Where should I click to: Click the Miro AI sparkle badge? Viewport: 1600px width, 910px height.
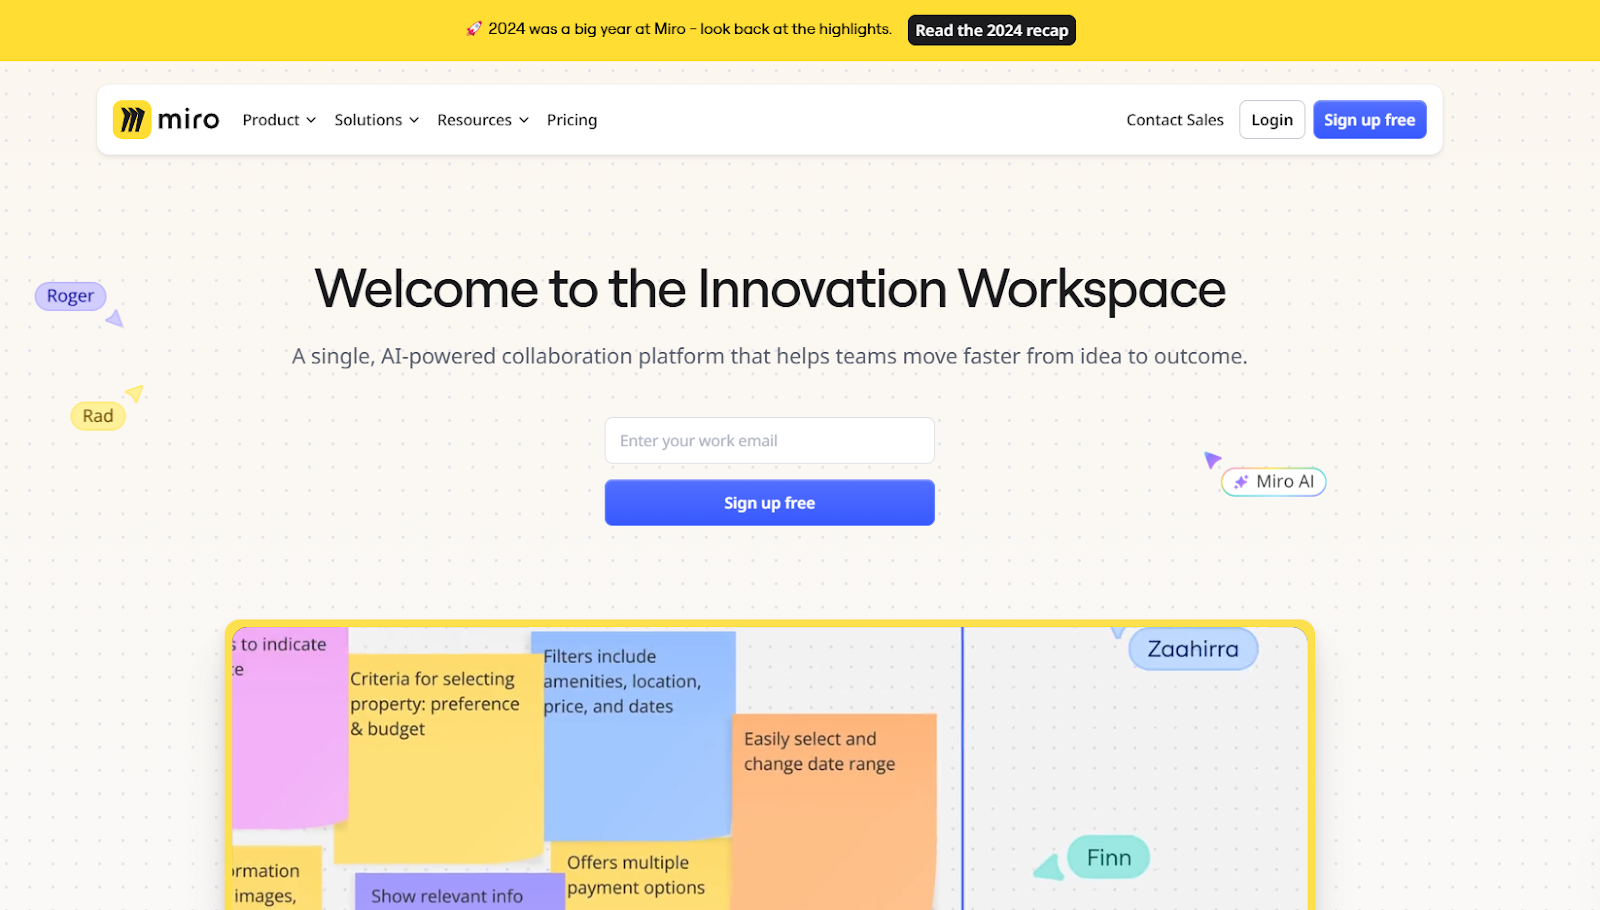click(1274, 482)
